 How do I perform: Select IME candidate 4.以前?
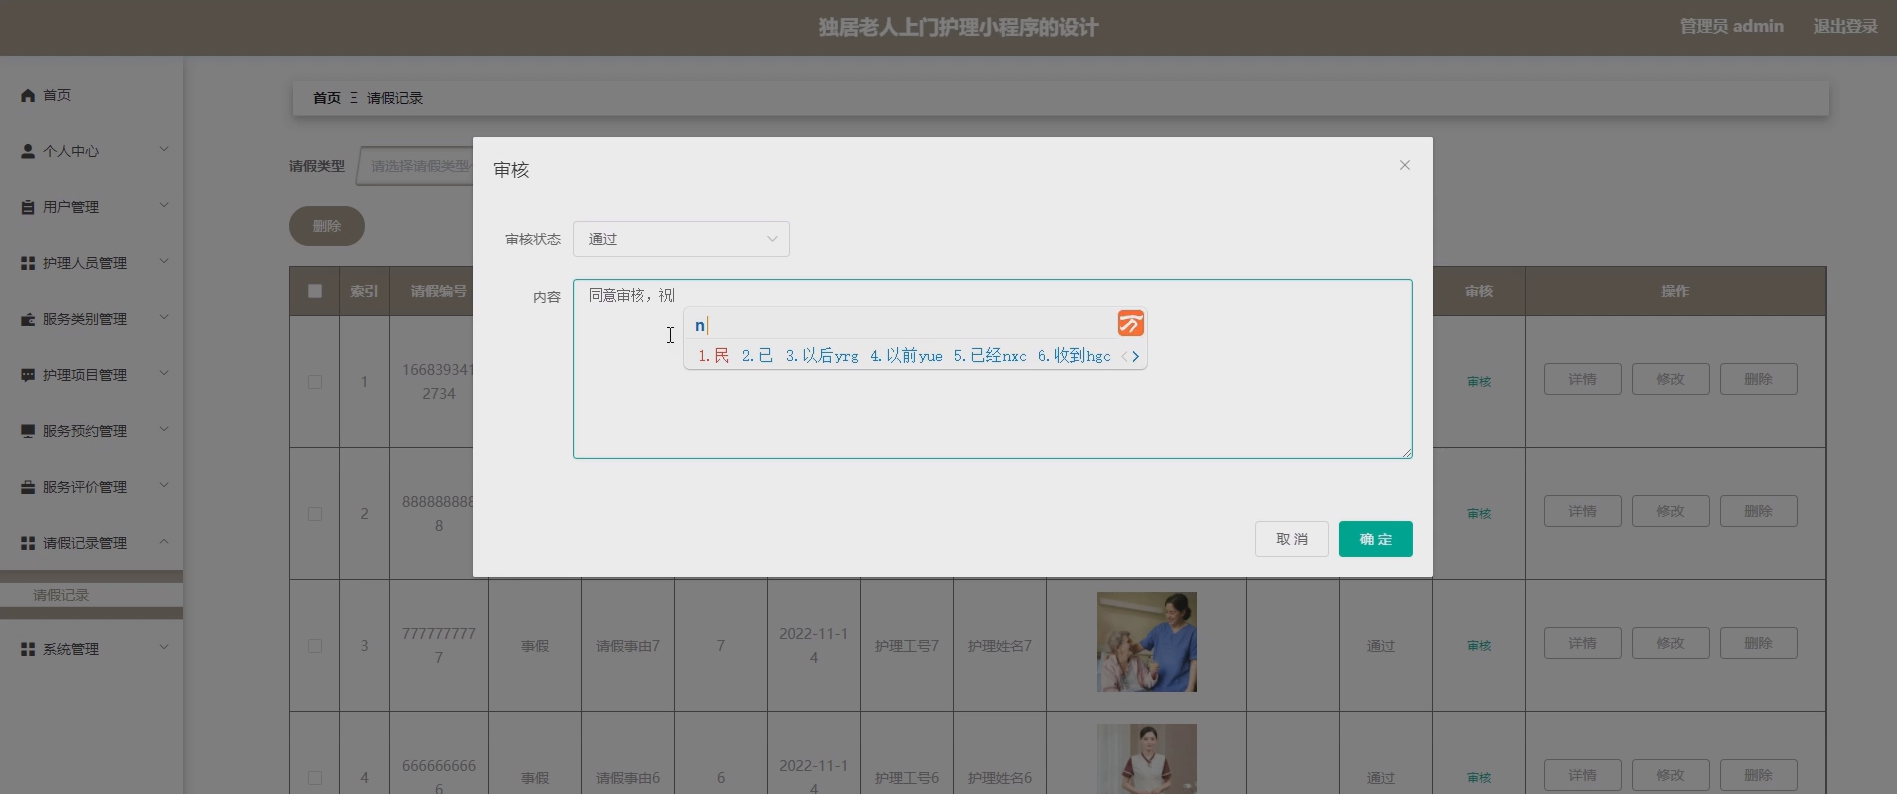pyautogui.click(x=906, y=356)
